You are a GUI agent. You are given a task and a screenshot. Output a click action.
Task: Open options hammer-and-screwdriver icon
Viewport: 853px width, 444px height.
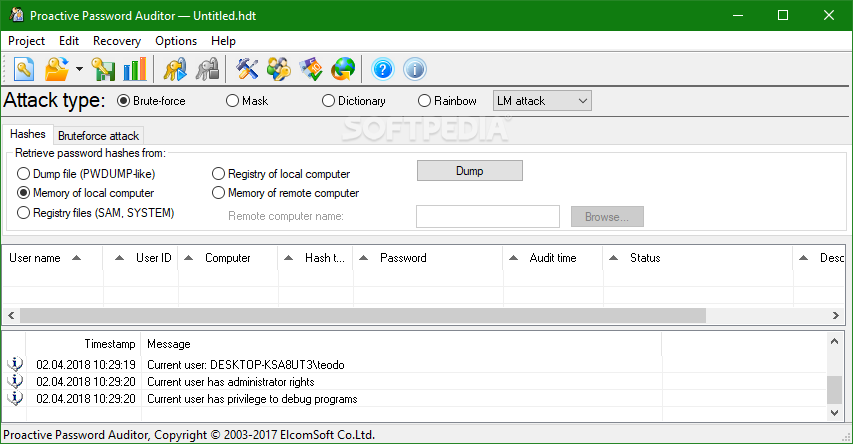pyautogui.click(x=247, y=70)
